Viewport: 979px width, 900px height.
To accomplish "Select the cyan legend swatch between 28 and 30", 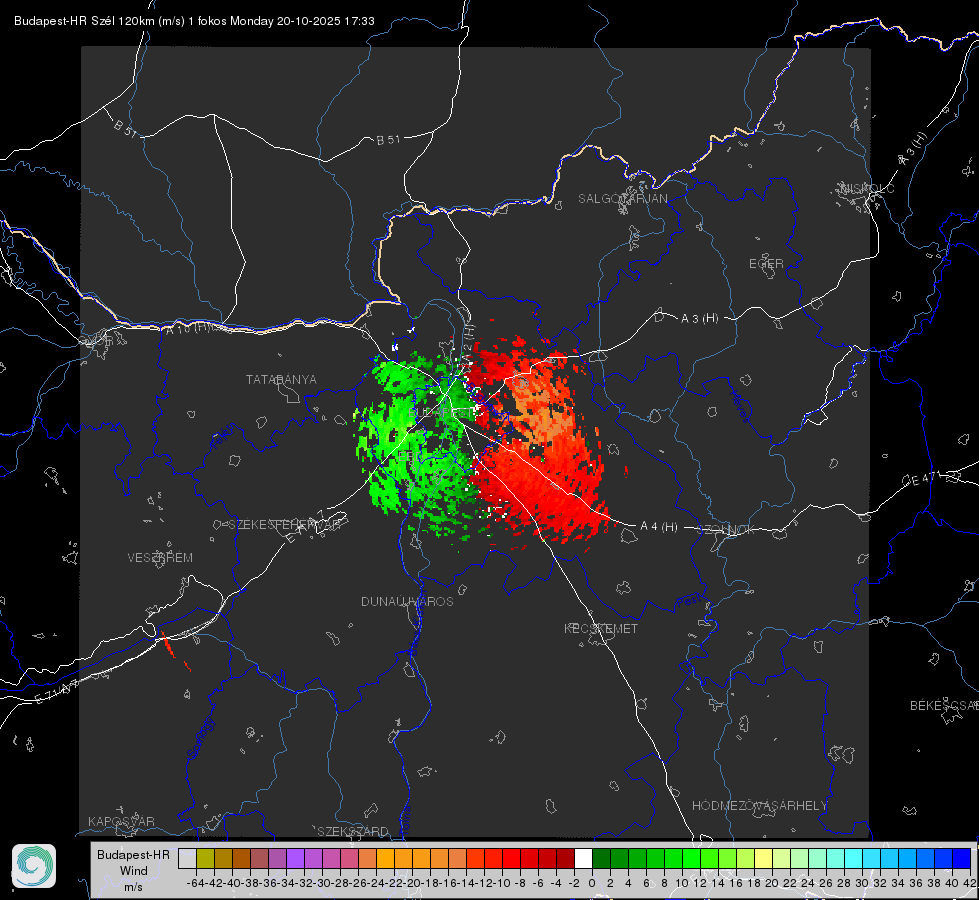I will [853, 859].
